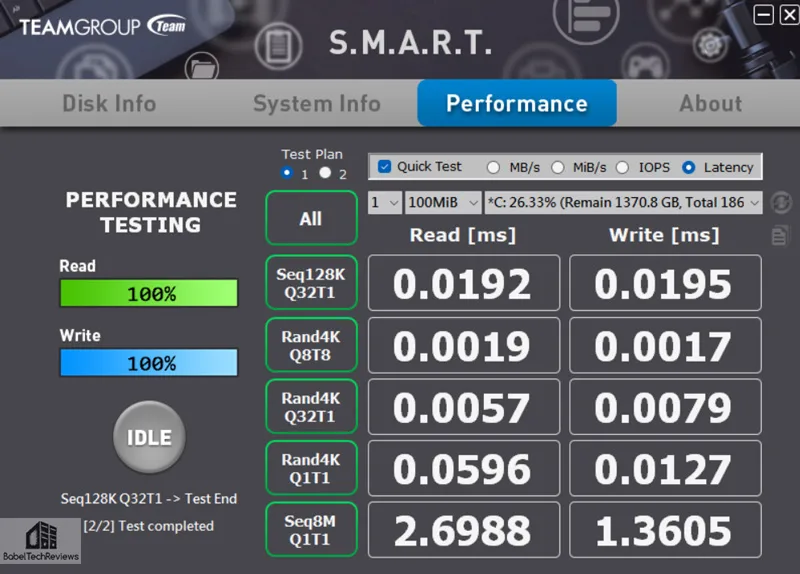The height and width of the screenshot is (574, 800).
Task: Go to the About tab
Action: click(x=711, y=104)
